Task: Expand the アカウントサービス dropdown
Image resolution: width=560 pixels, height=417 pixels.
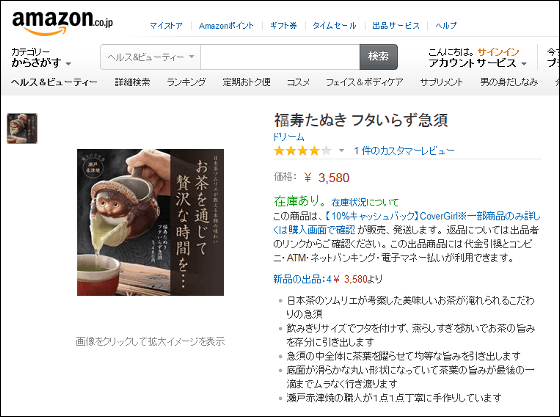Action: coord(478,63)
